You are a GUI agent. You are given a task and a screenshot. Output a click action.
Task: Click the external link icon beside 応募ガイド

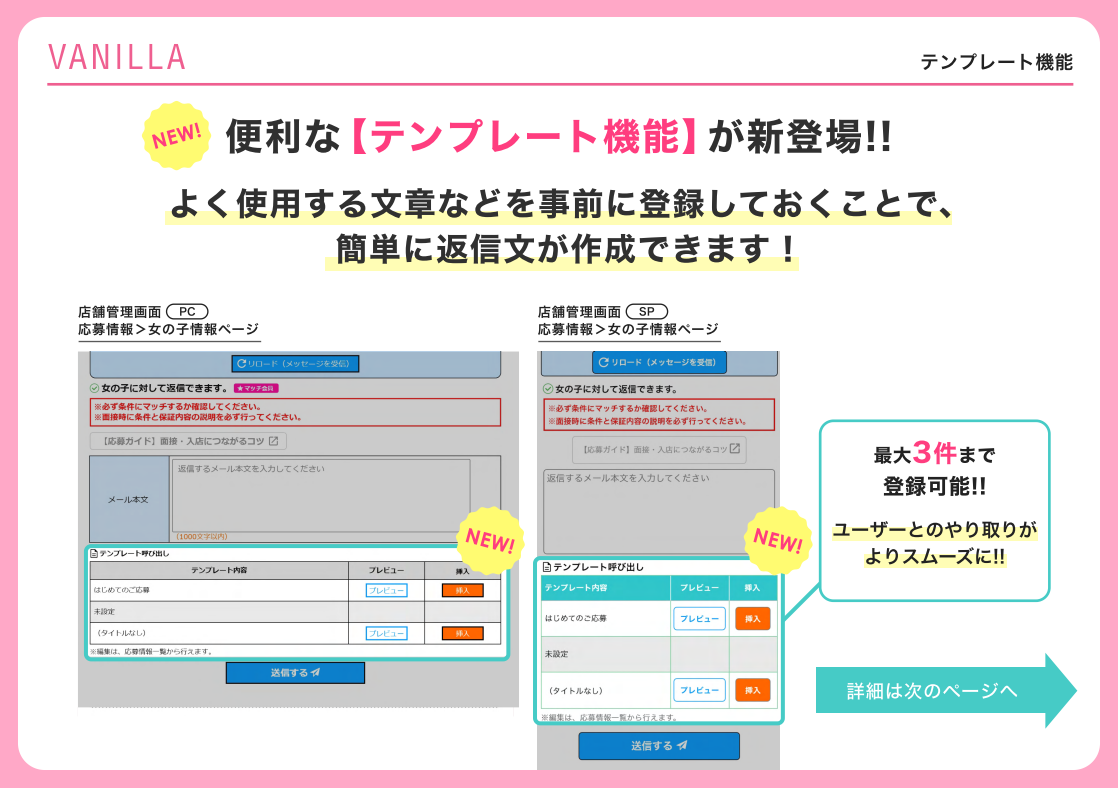click(x=272, y=441)
